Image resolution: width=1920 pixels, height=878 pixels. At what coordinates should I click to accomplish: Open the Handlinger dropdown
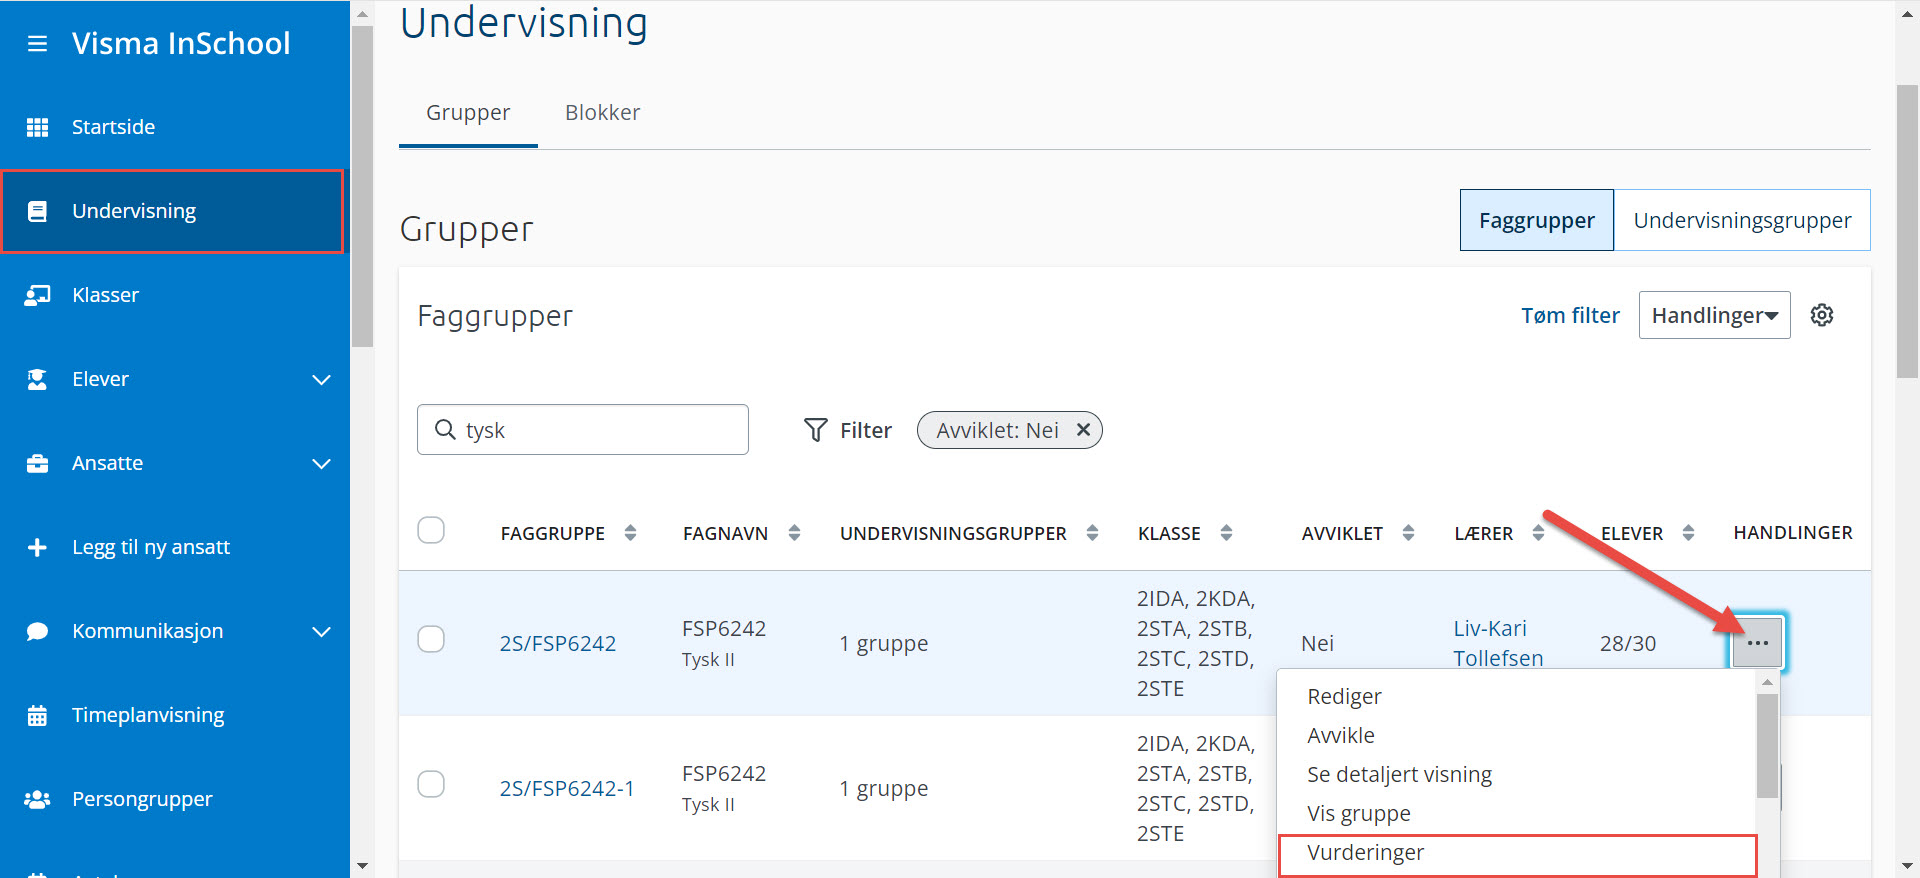pos(1713,315)
